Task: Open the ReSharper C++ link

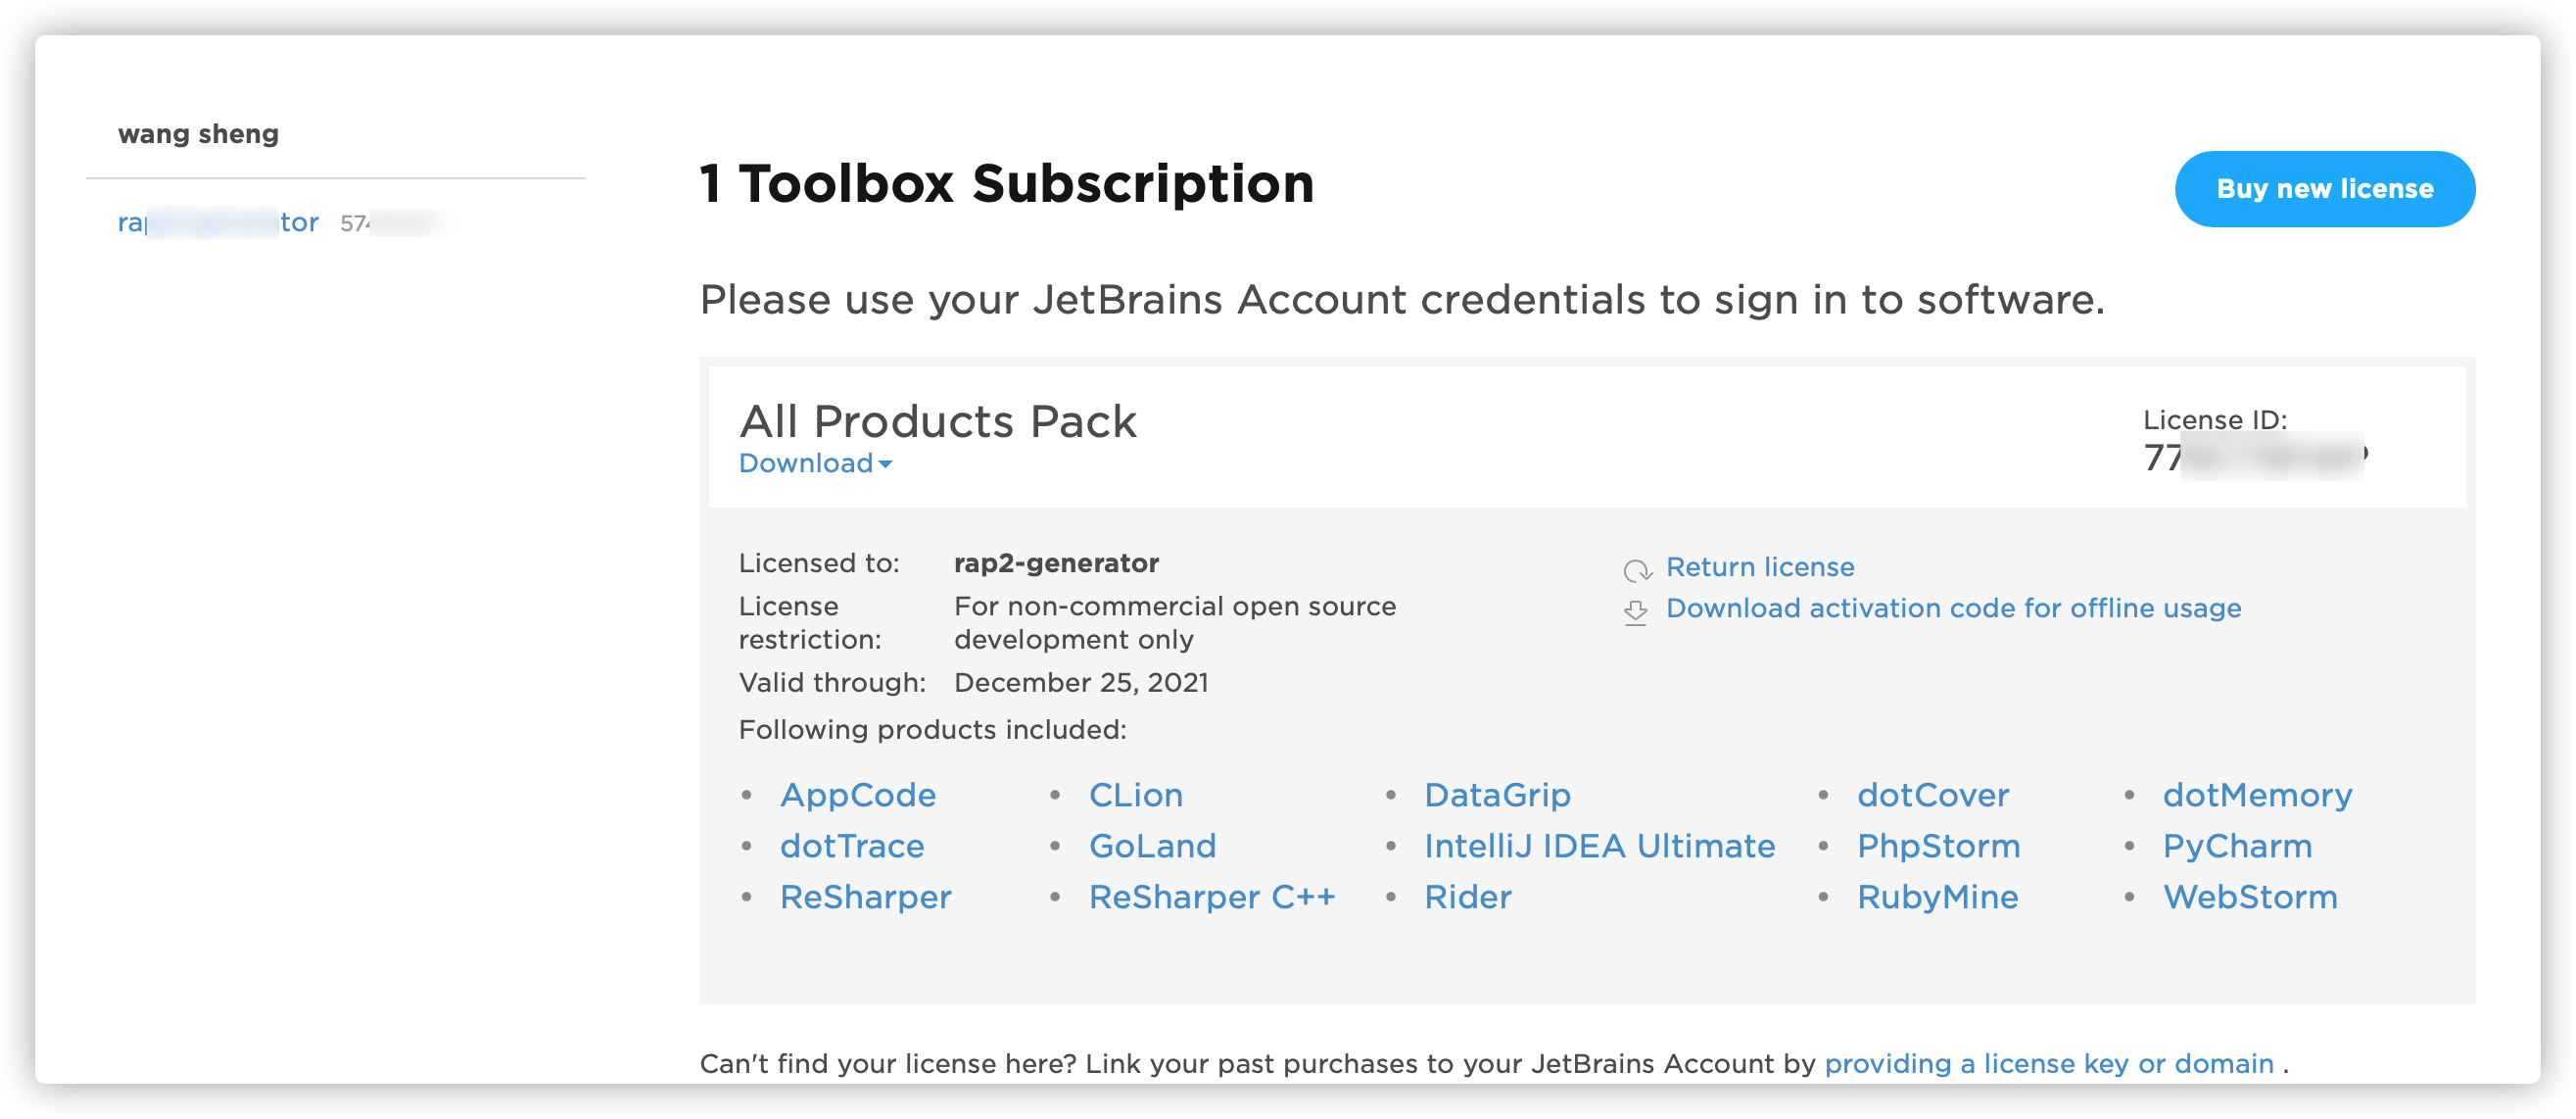Action: coord(1211,897)
